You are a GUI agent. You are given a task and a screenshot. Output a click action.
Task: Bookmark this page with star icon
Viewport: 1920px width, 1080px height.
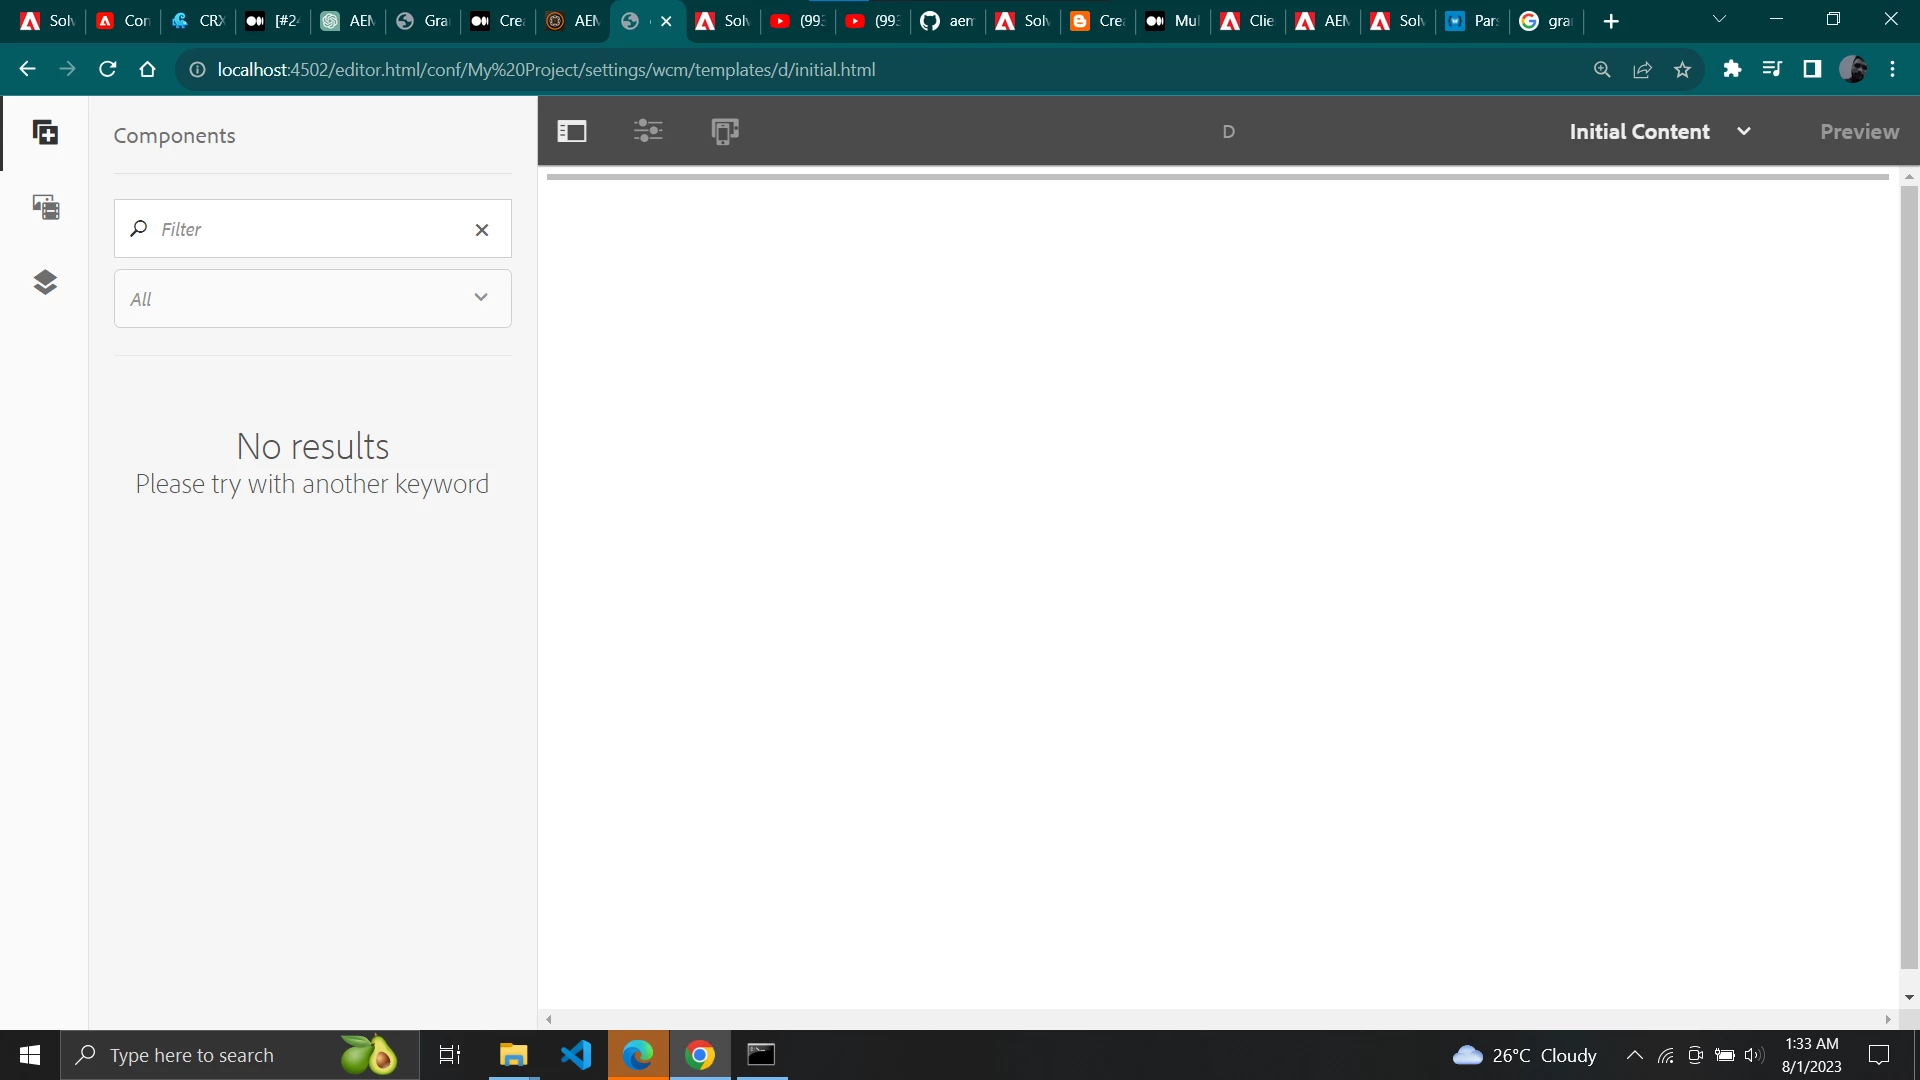coord(1682,69)
